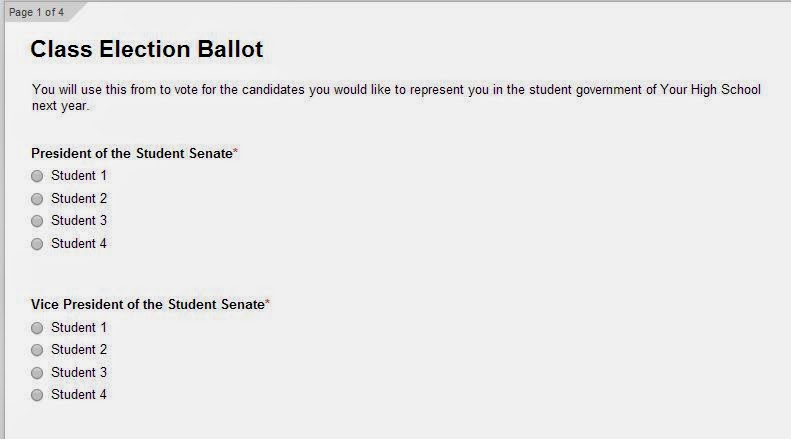Click the ballot instructions description text
Screen dimensions: 791x439
point(396,97)
